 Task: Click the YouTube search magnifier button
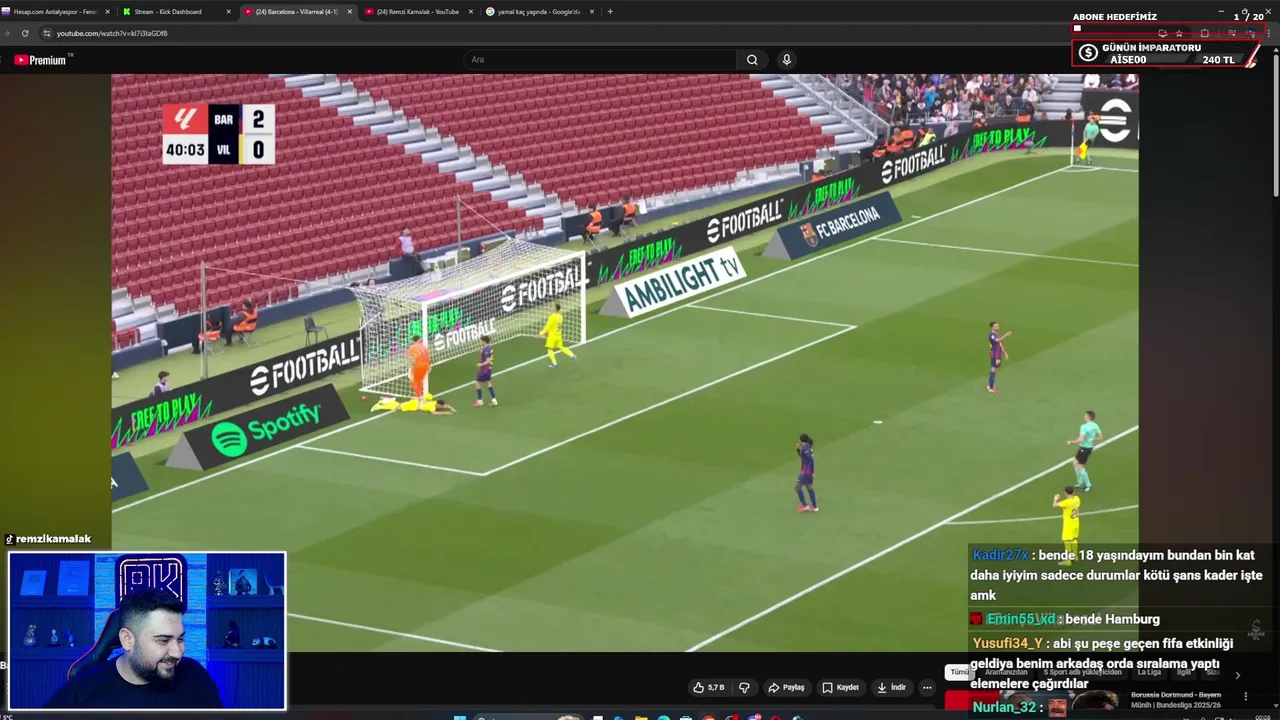[x=752, y=60]
